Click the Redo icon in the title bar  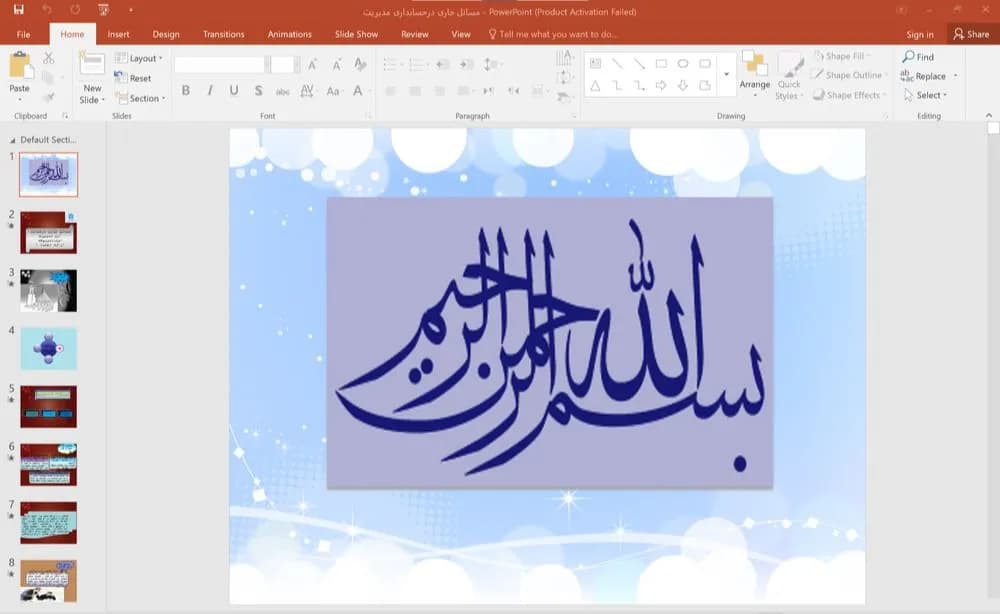[x=75, y=10]
